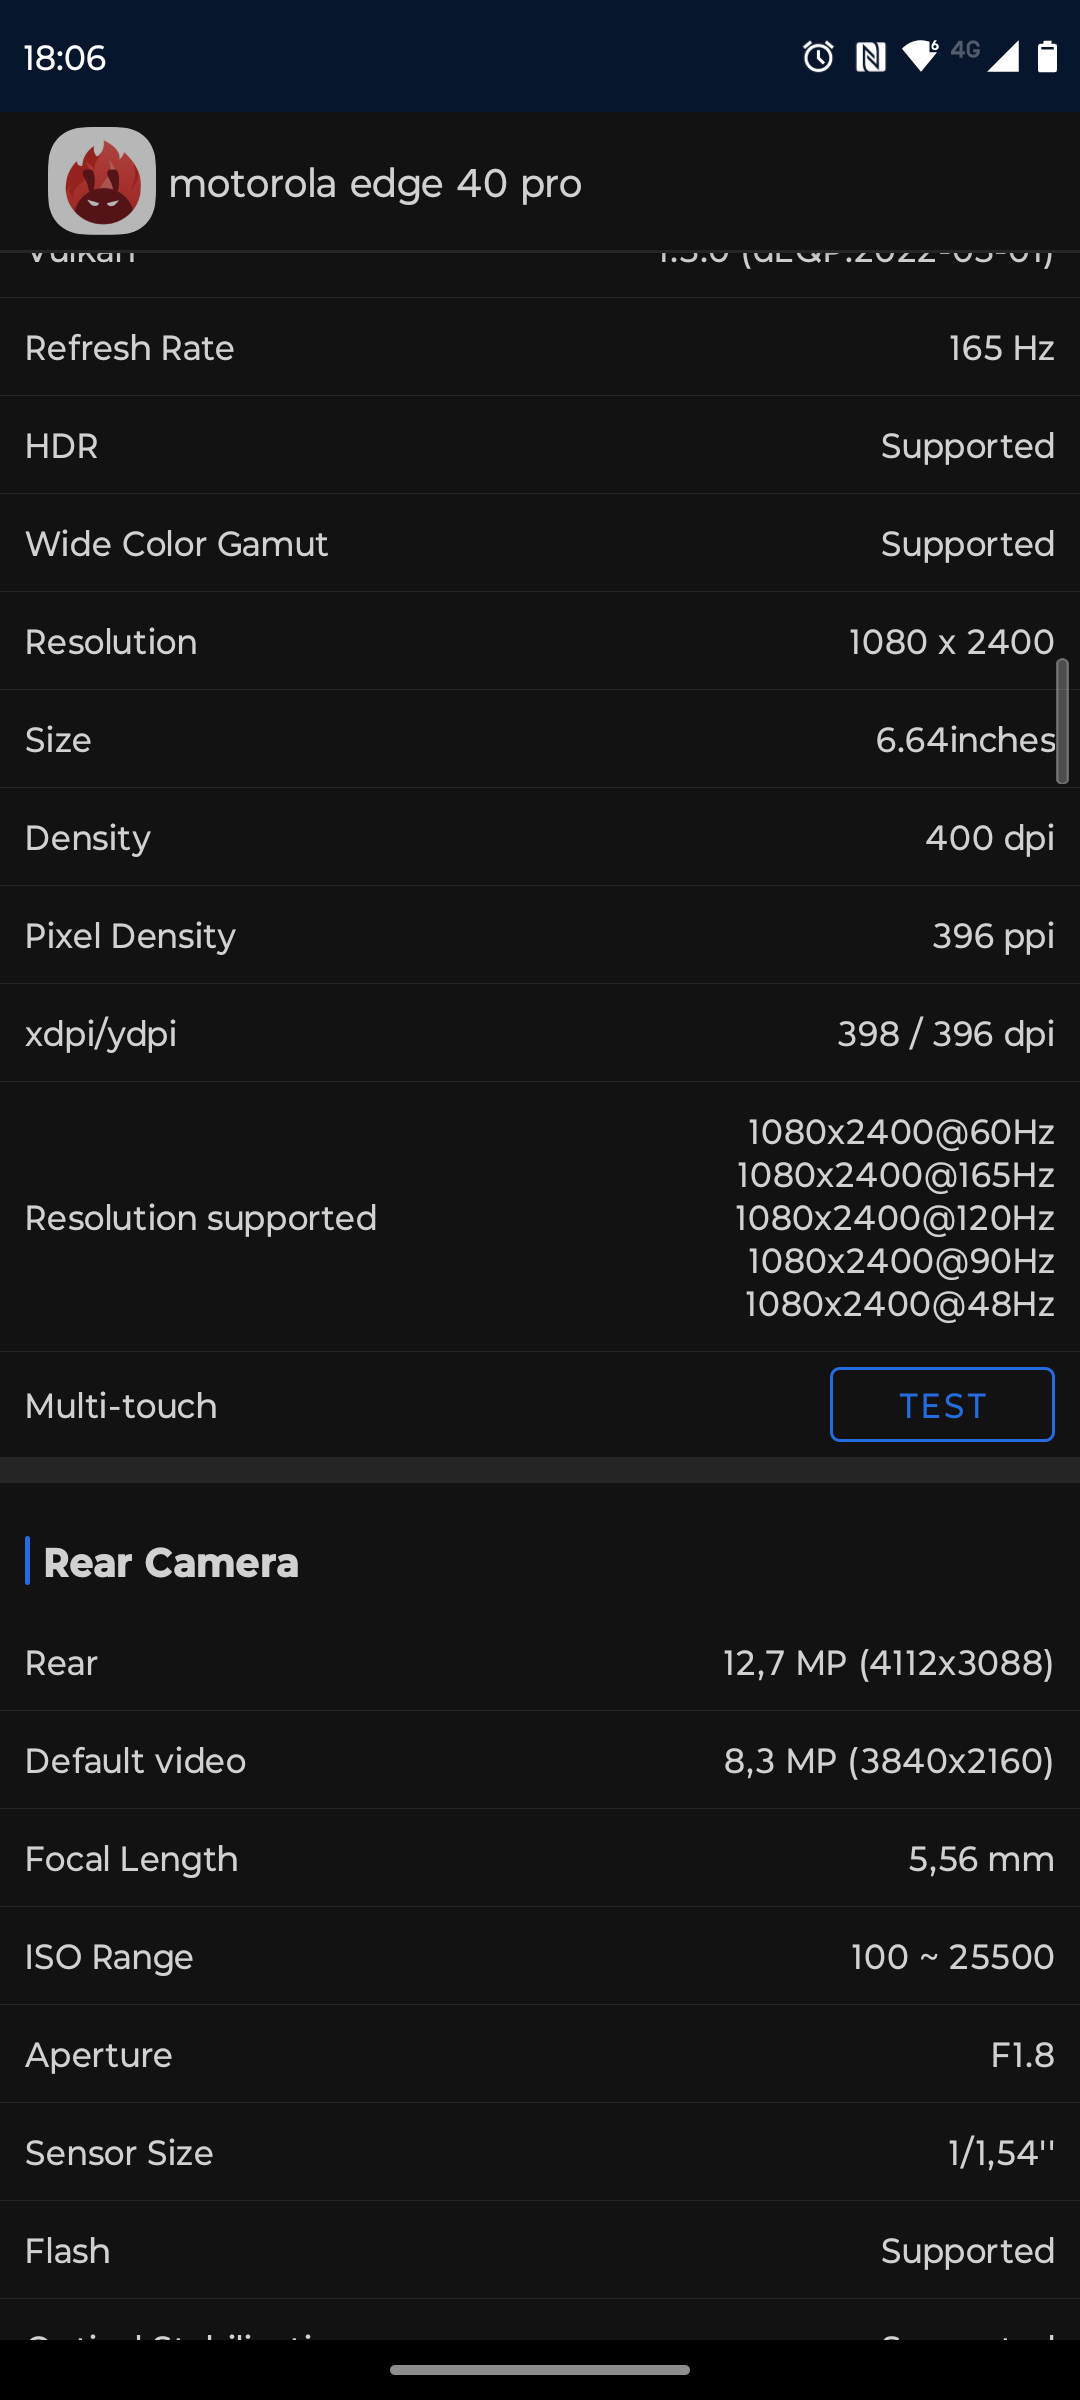
Task: Tap the AnTuTu flame app icon
Action: pos(102,181)
